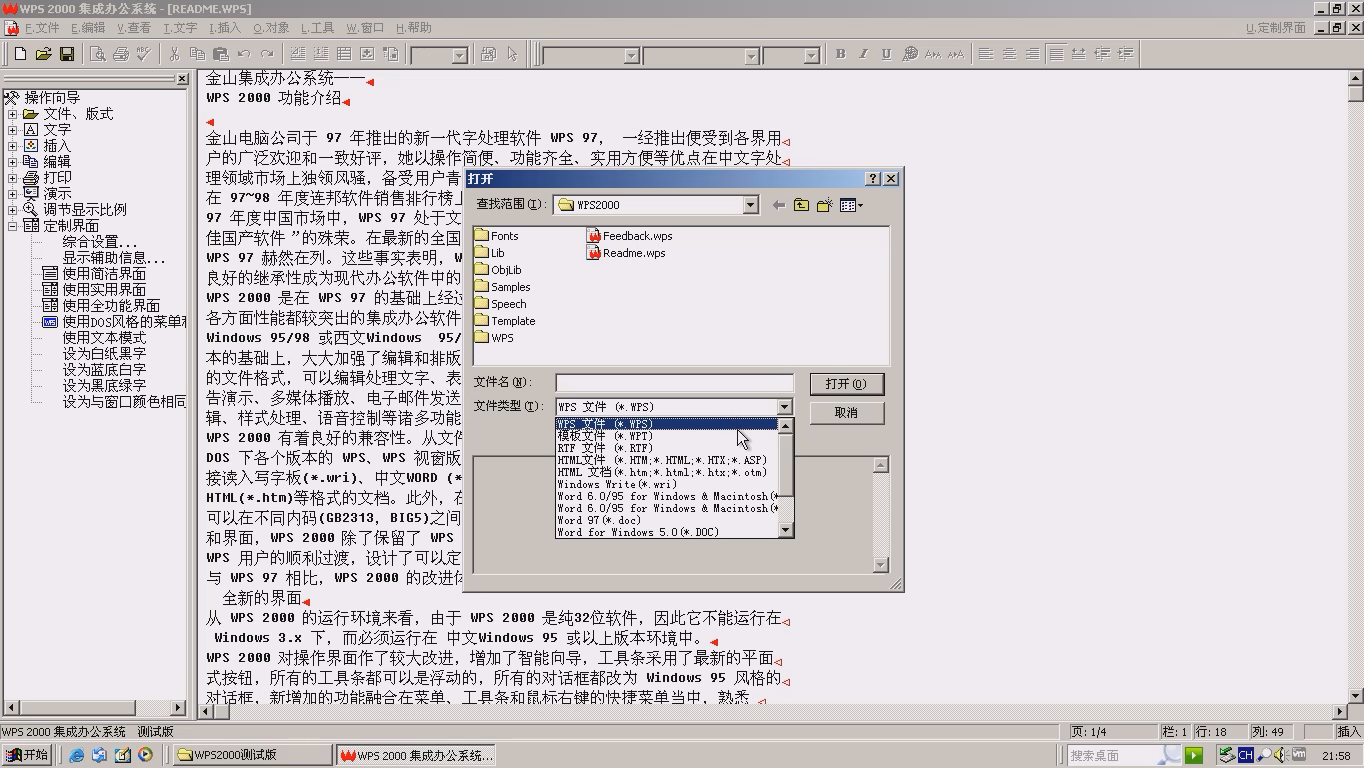Click the mouse pointer select tool icon
The image size is (1364, 768).
pyautogui.click(x=512, y=54)
